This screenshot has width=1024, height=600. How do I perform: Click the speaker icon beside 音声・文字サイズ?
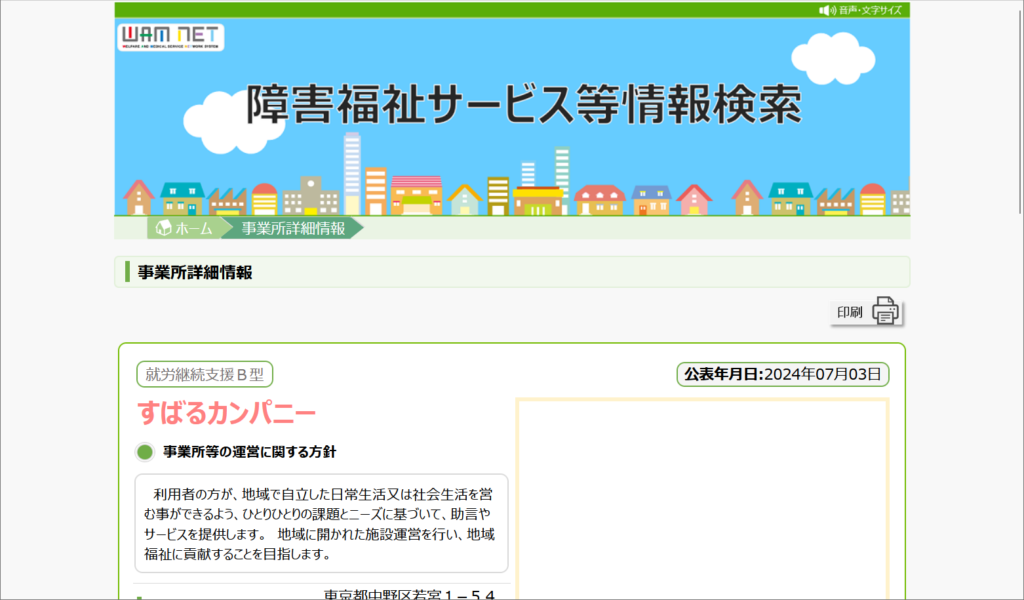tap(826, 10)
